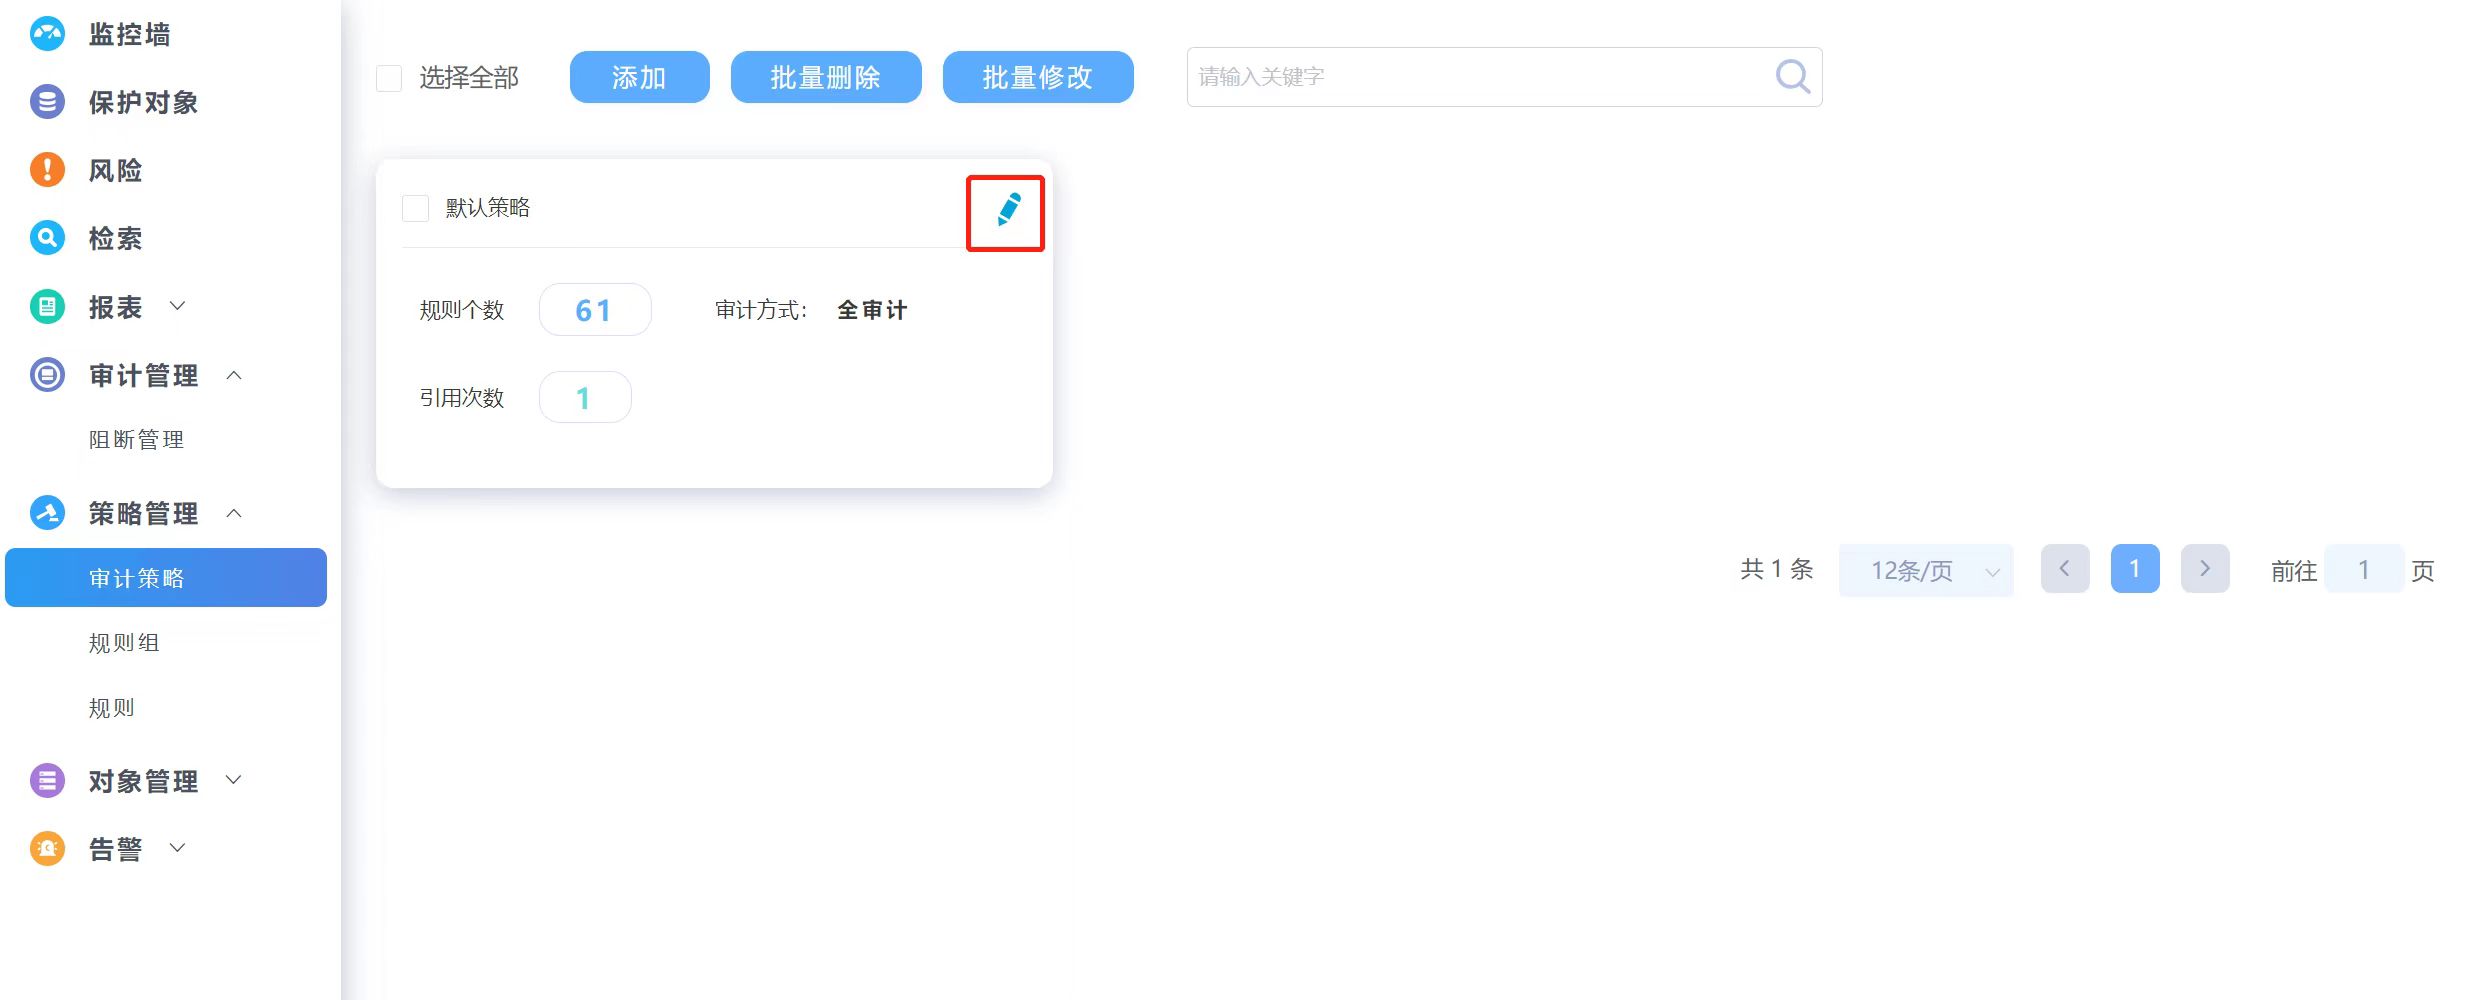Select the 审计策略 submenu item
Viewport: 2483px width, 1000px height.
(x=166, y=577)
